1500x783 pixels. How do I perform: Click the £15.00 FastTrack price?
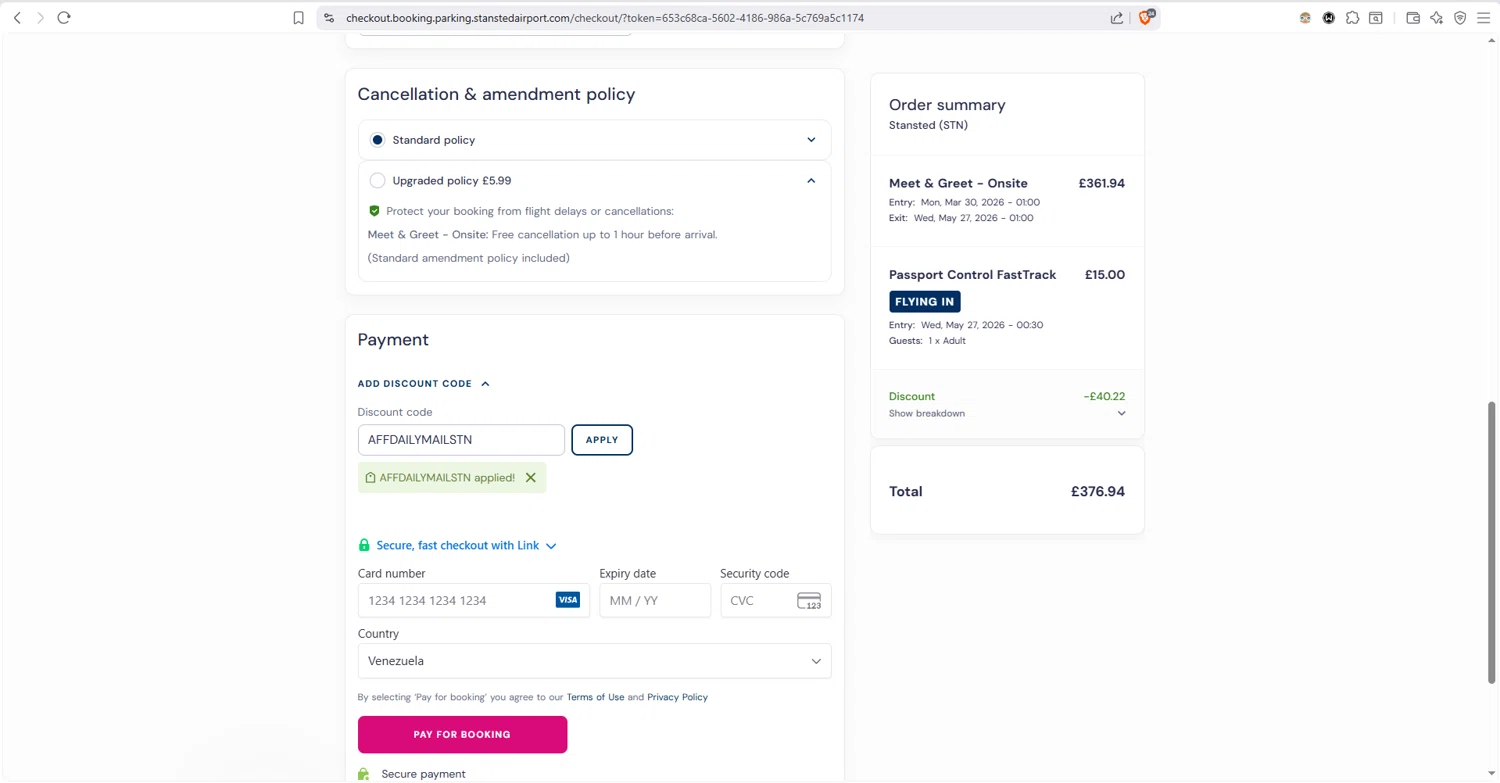tap(1105, 275)
